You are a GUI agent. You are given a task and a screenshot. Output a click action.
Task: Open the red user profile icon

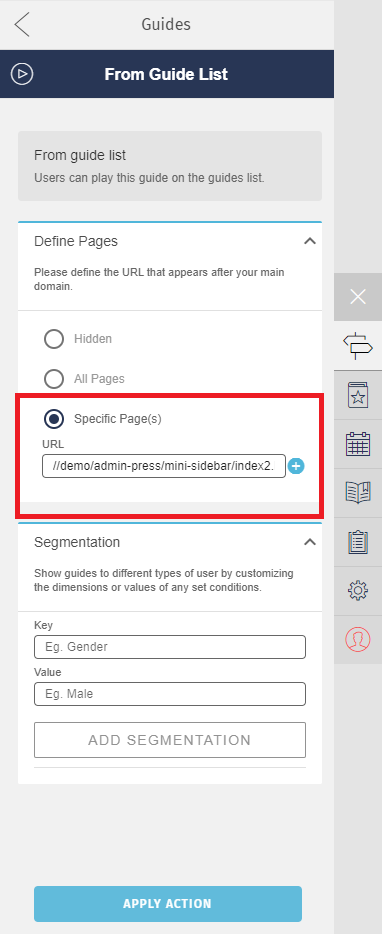358,639
